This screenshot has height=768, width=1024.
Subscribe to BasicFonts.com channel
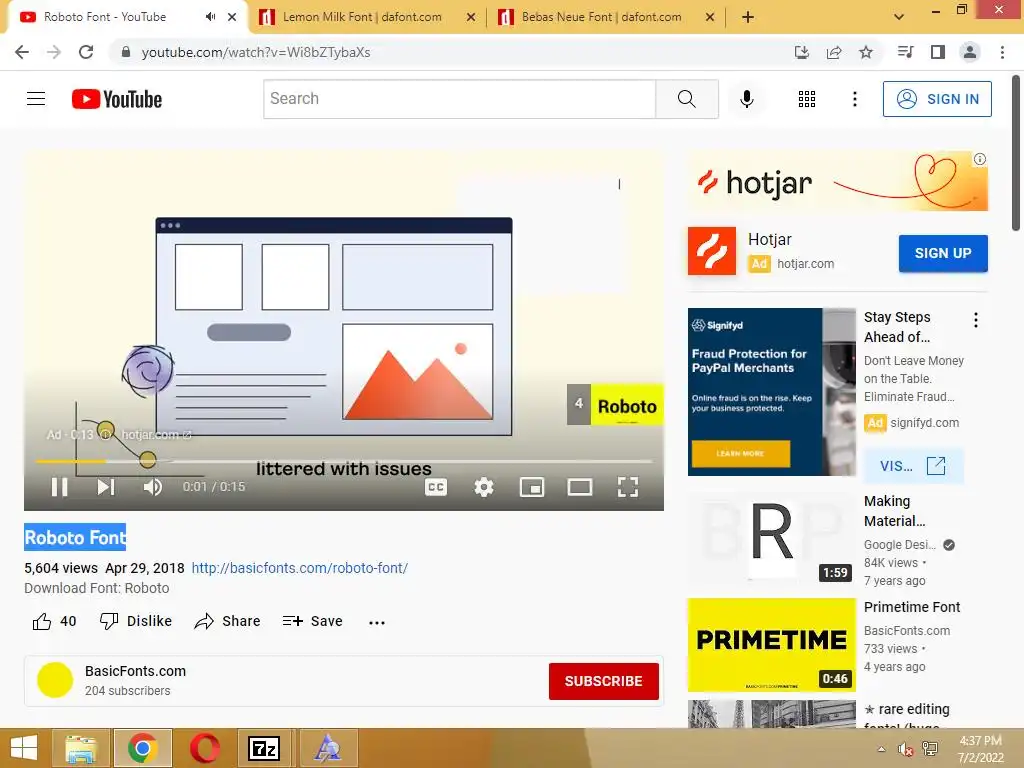tap(603, 681)
